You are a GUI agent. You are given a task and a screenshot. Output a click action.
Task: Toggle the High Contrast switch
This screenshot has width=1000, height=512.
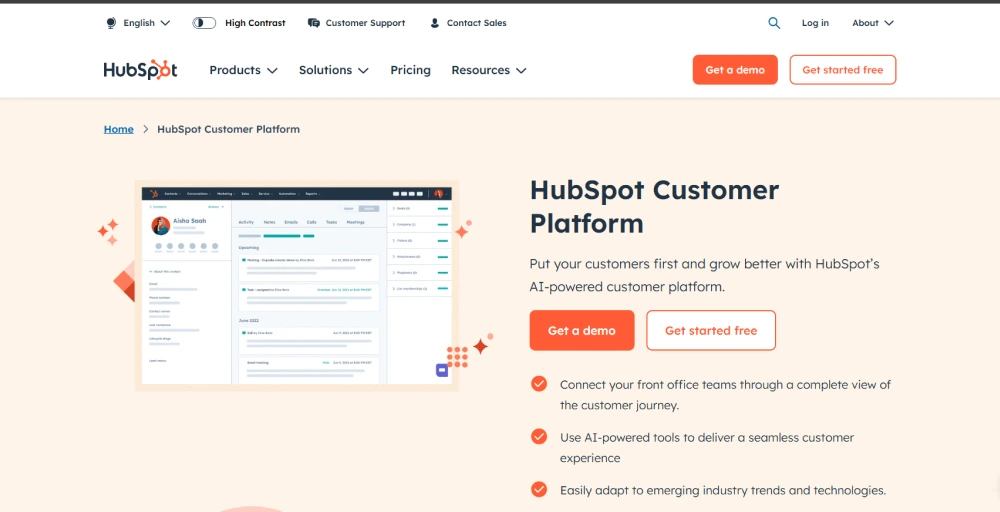(x=204, y=23)
